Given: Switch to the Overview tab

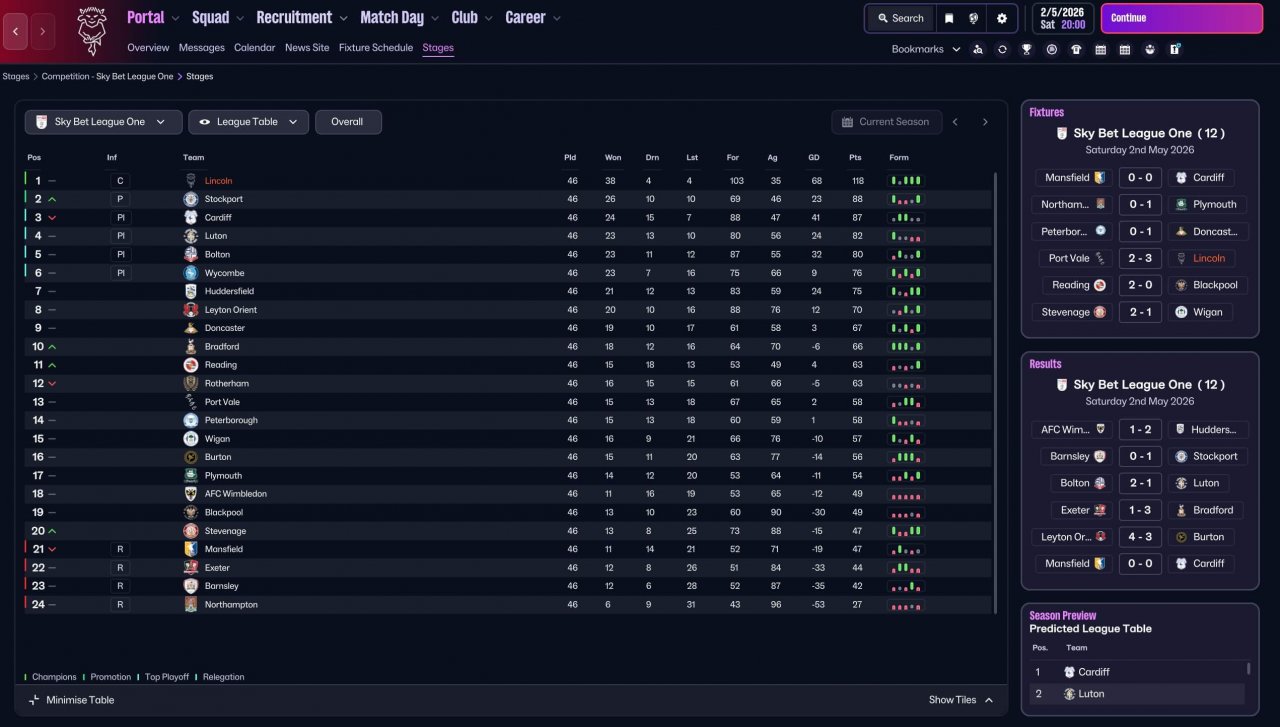Looking at the screenshot, I should [x=148, y=48].
